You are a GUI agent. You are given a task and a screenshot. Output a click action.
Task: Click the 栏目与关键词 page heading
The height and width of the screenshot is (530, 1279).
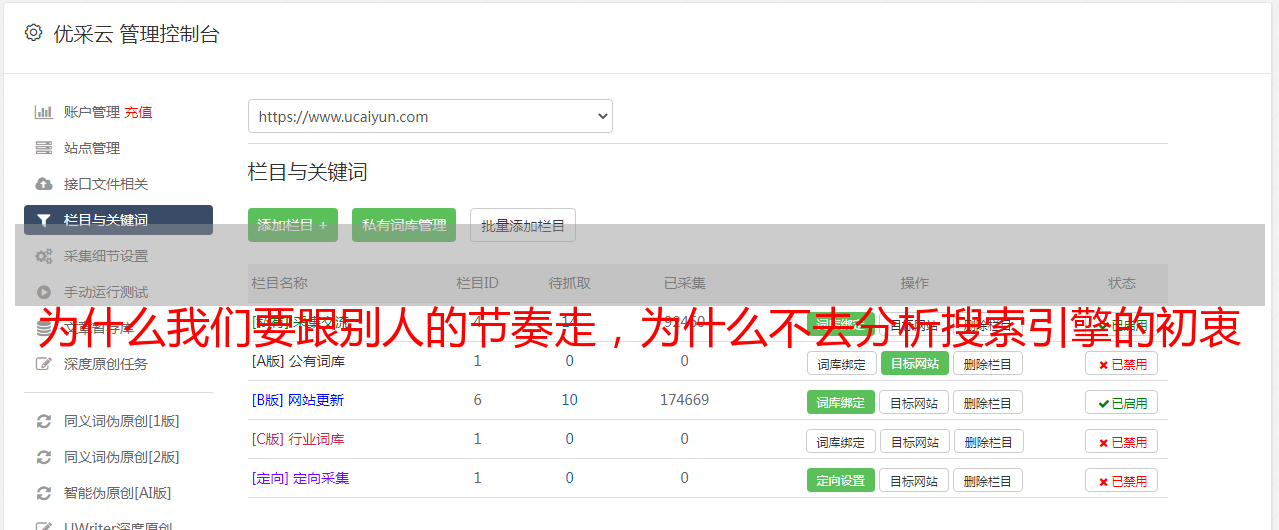(x=308, y=172)
